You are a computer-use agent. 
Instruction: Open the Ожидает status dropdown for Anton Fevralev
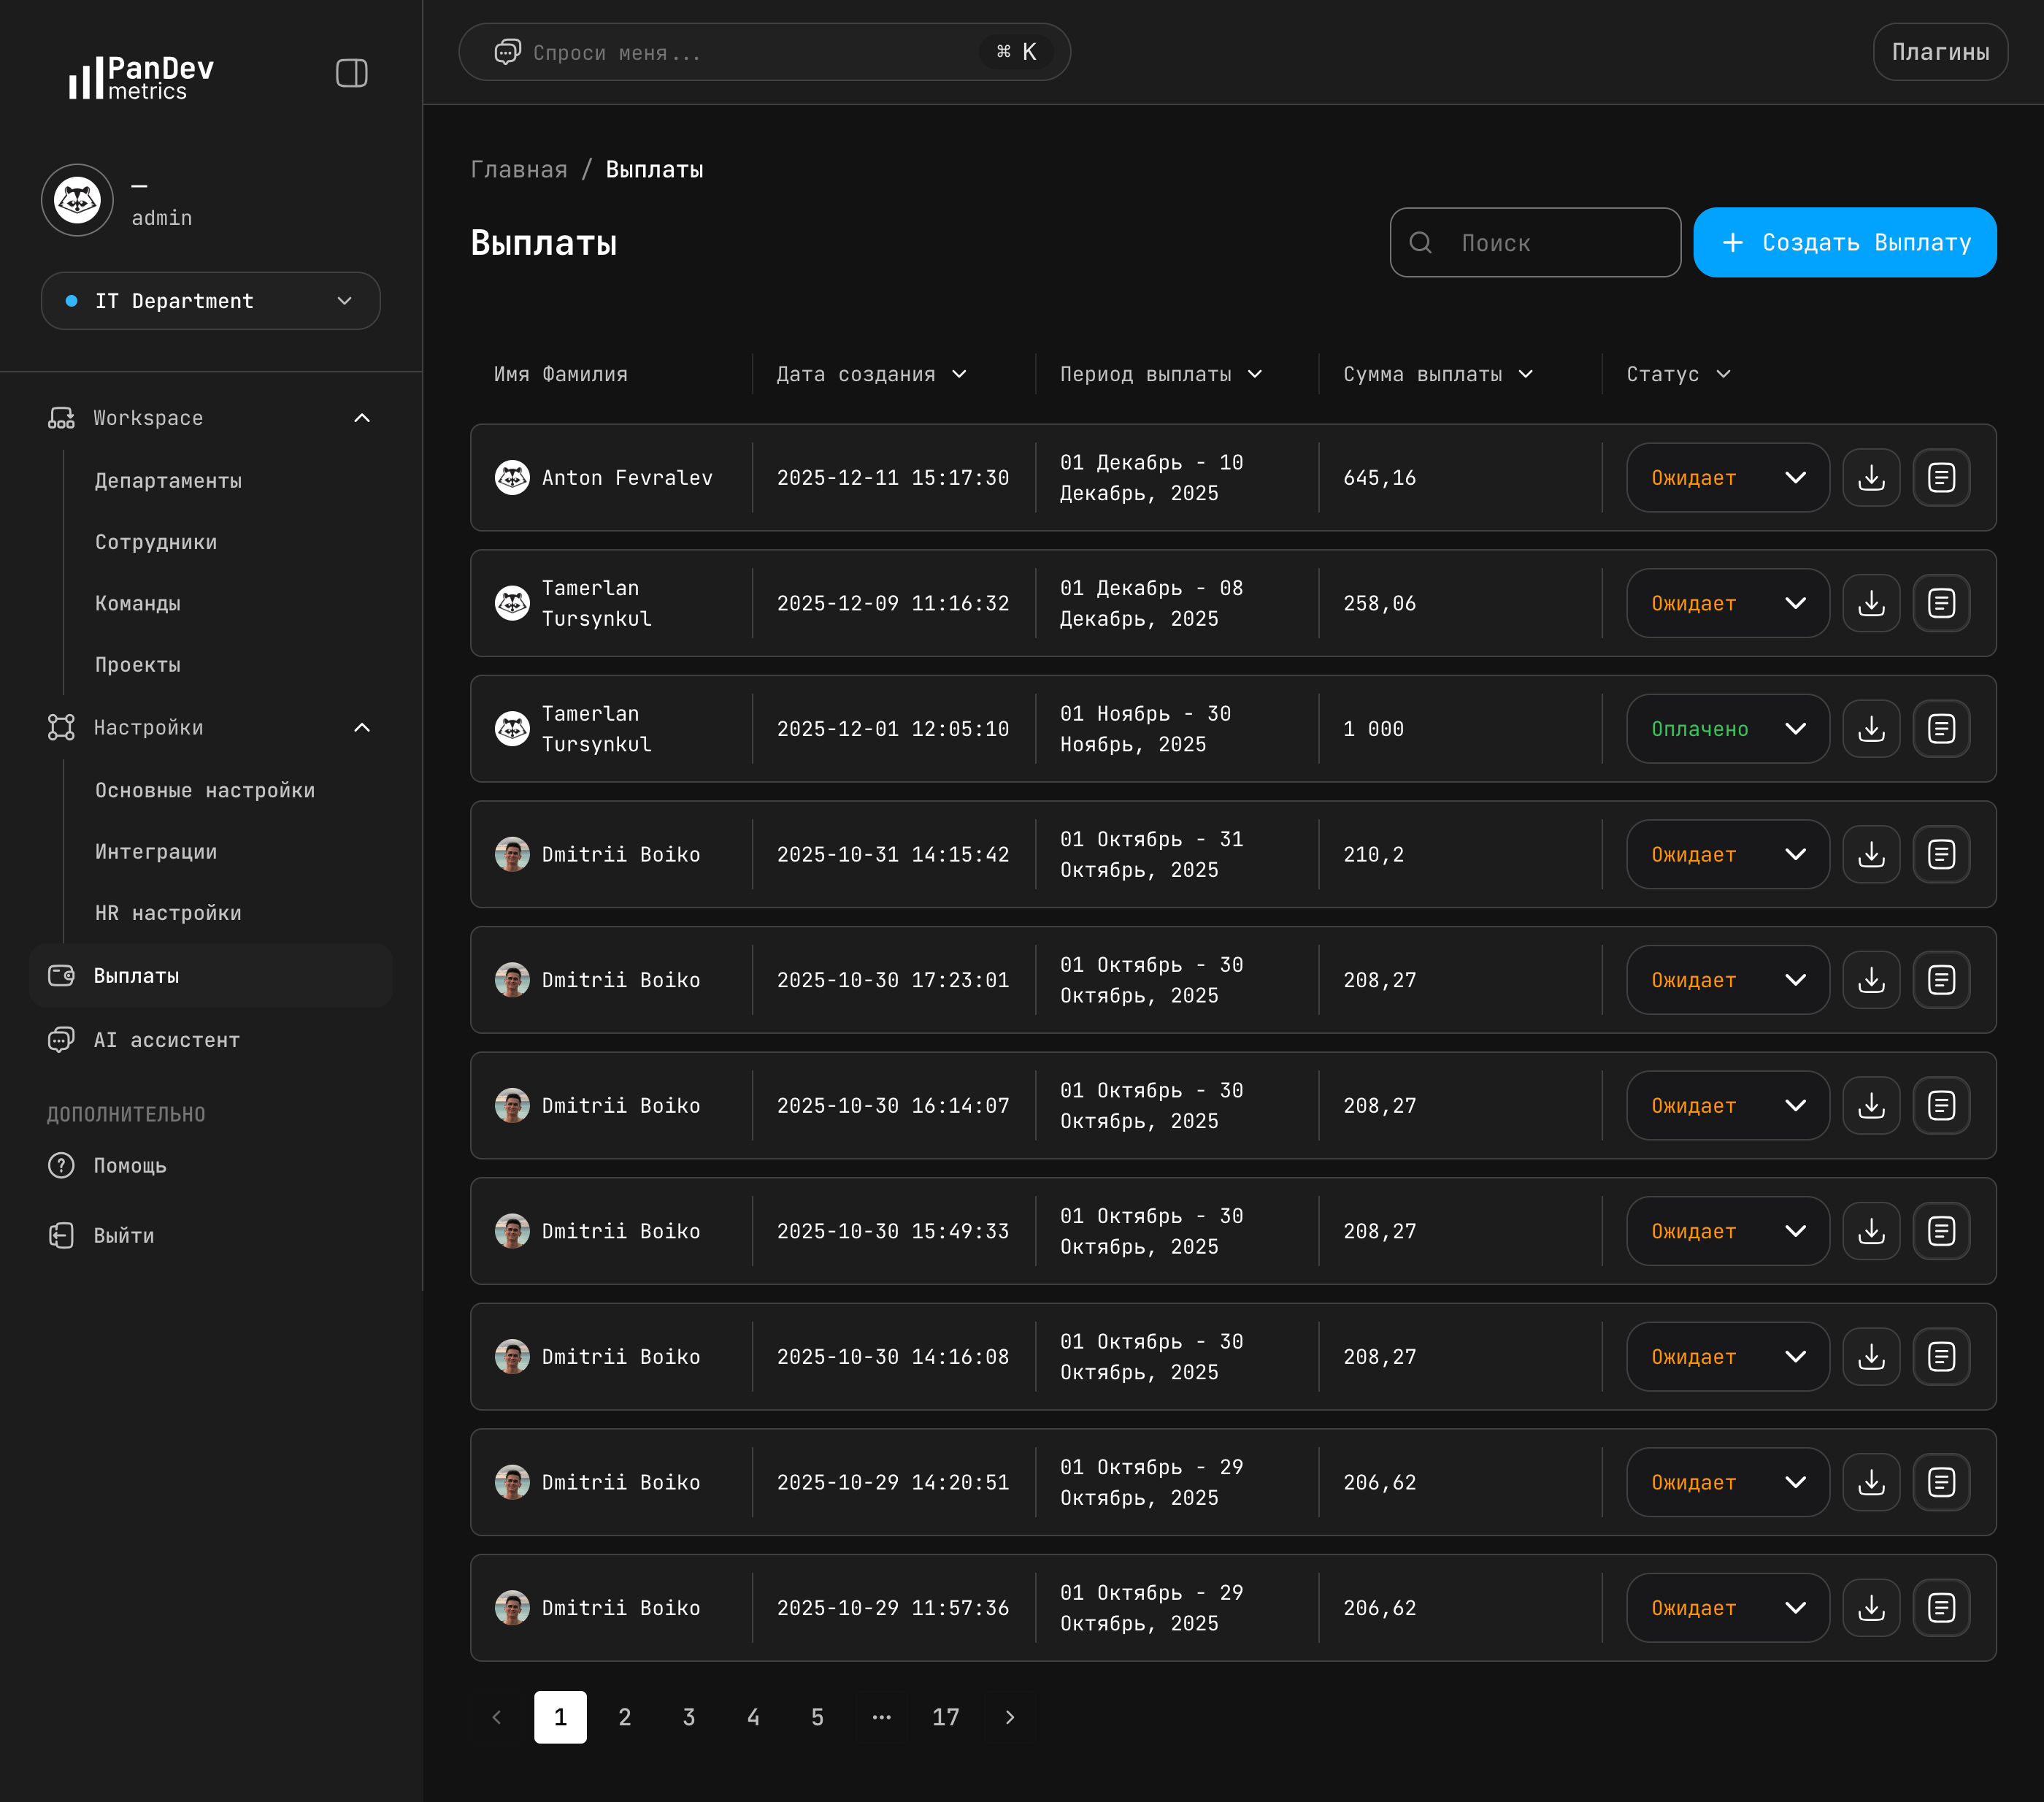1727,477
